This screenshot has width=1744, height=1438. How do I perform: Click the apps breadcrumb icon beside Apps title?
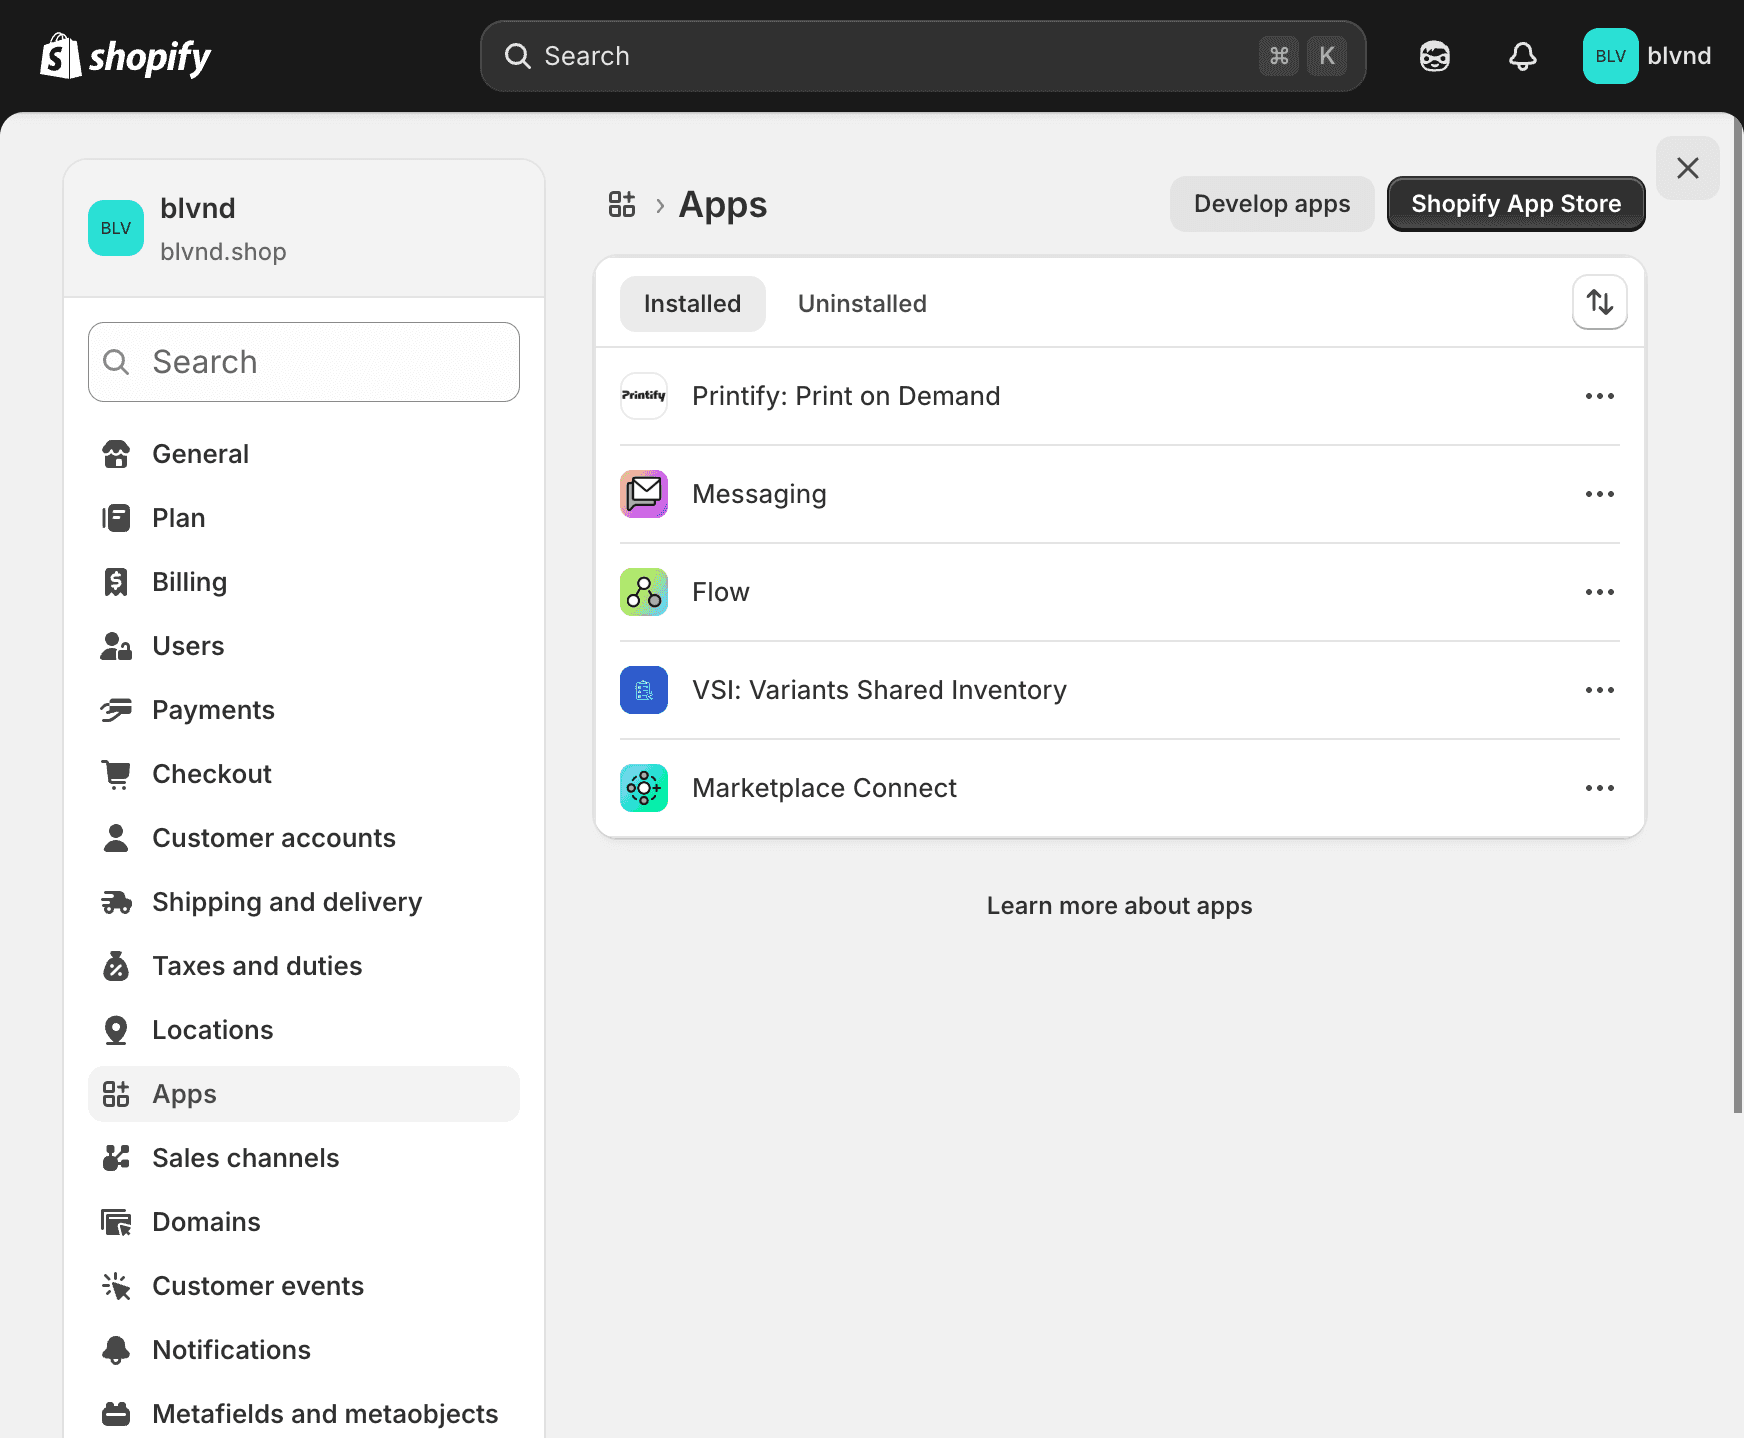(622, 204)
